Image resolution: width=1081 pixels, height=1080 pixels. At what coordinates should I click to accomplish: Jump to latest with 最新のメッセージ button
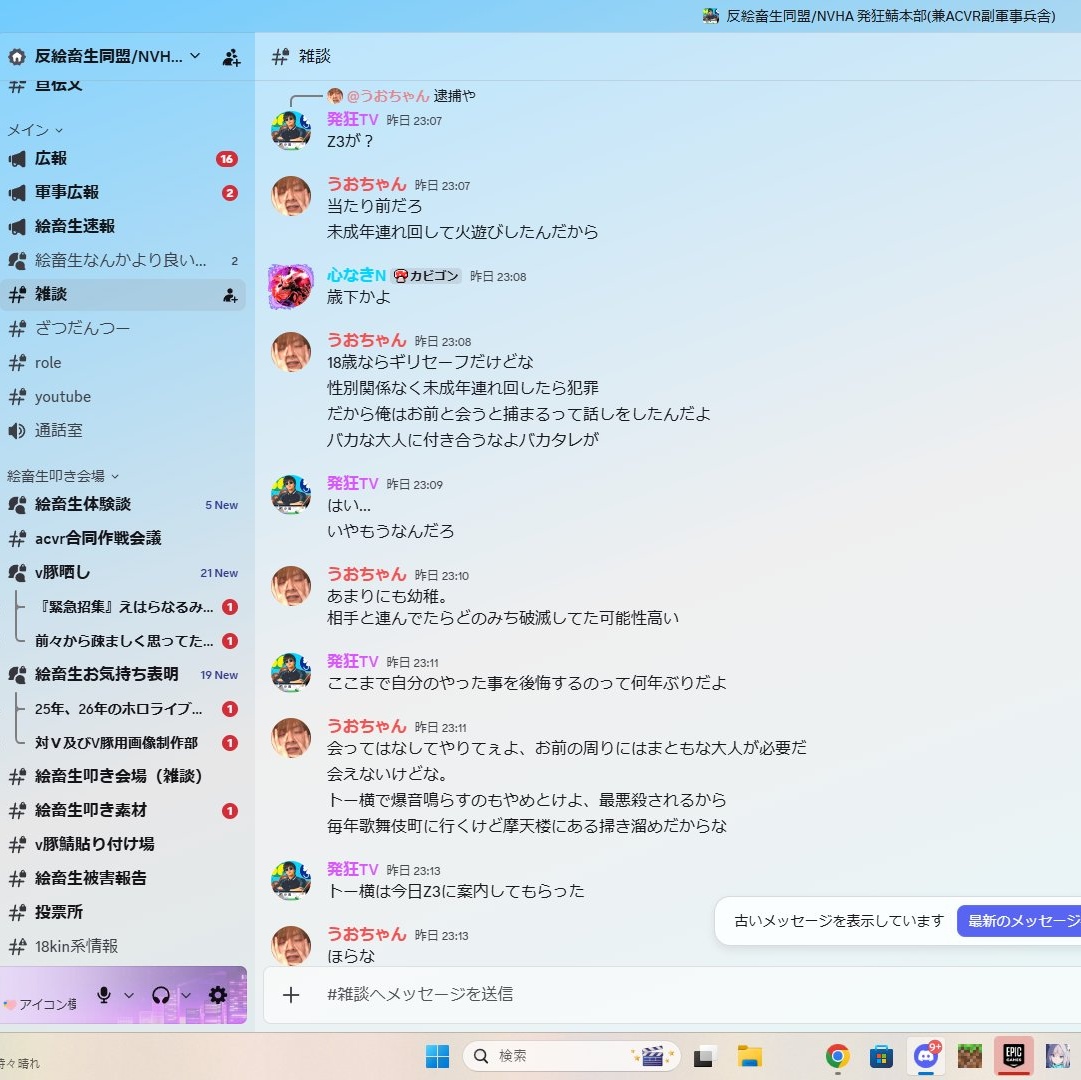1020,921
